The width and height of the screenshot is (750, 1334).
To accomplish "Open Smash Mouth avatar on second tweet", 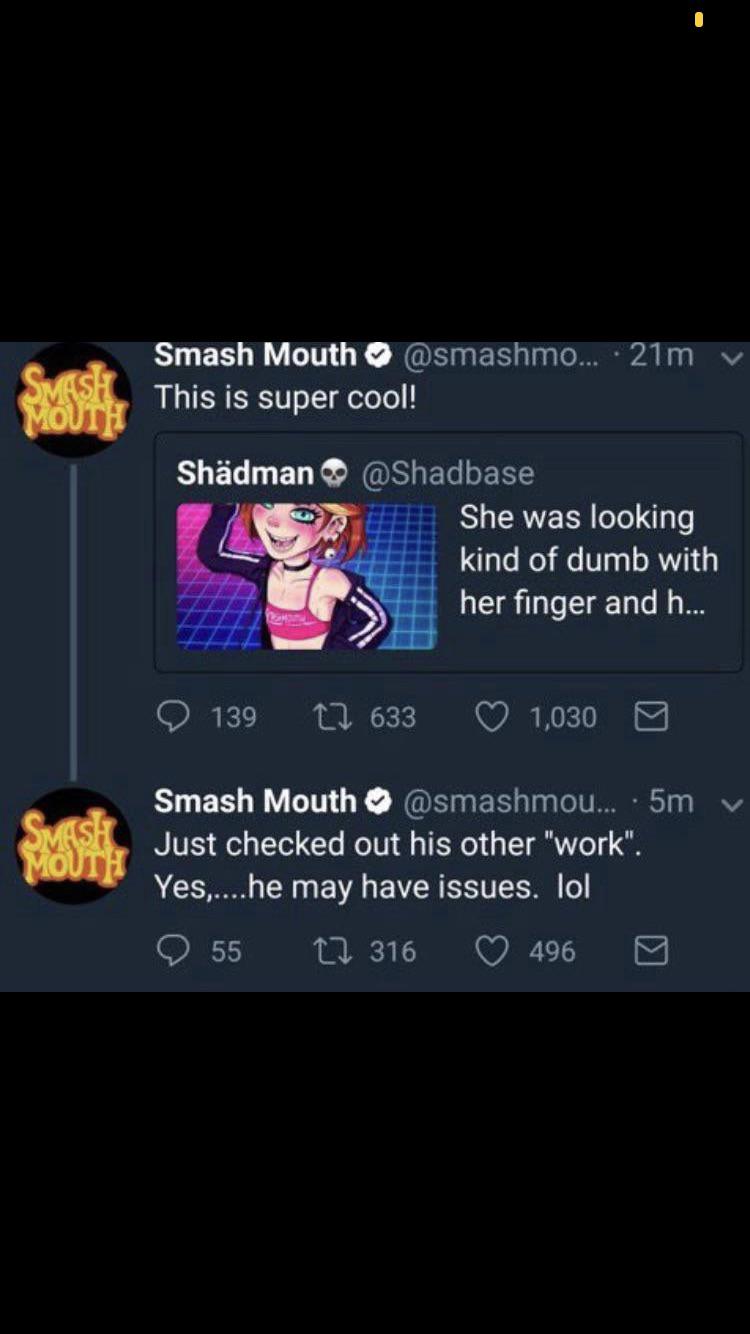I will click(x=73, y=845).
